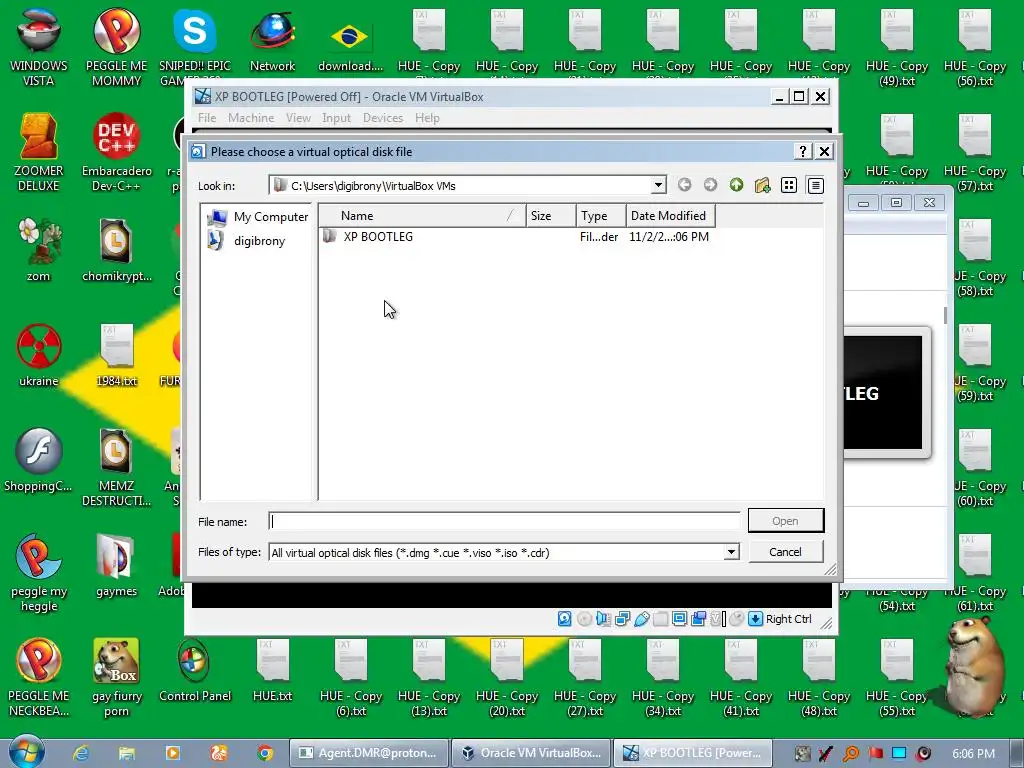
Task: Open the Input menu
Action: pos(336,118)
